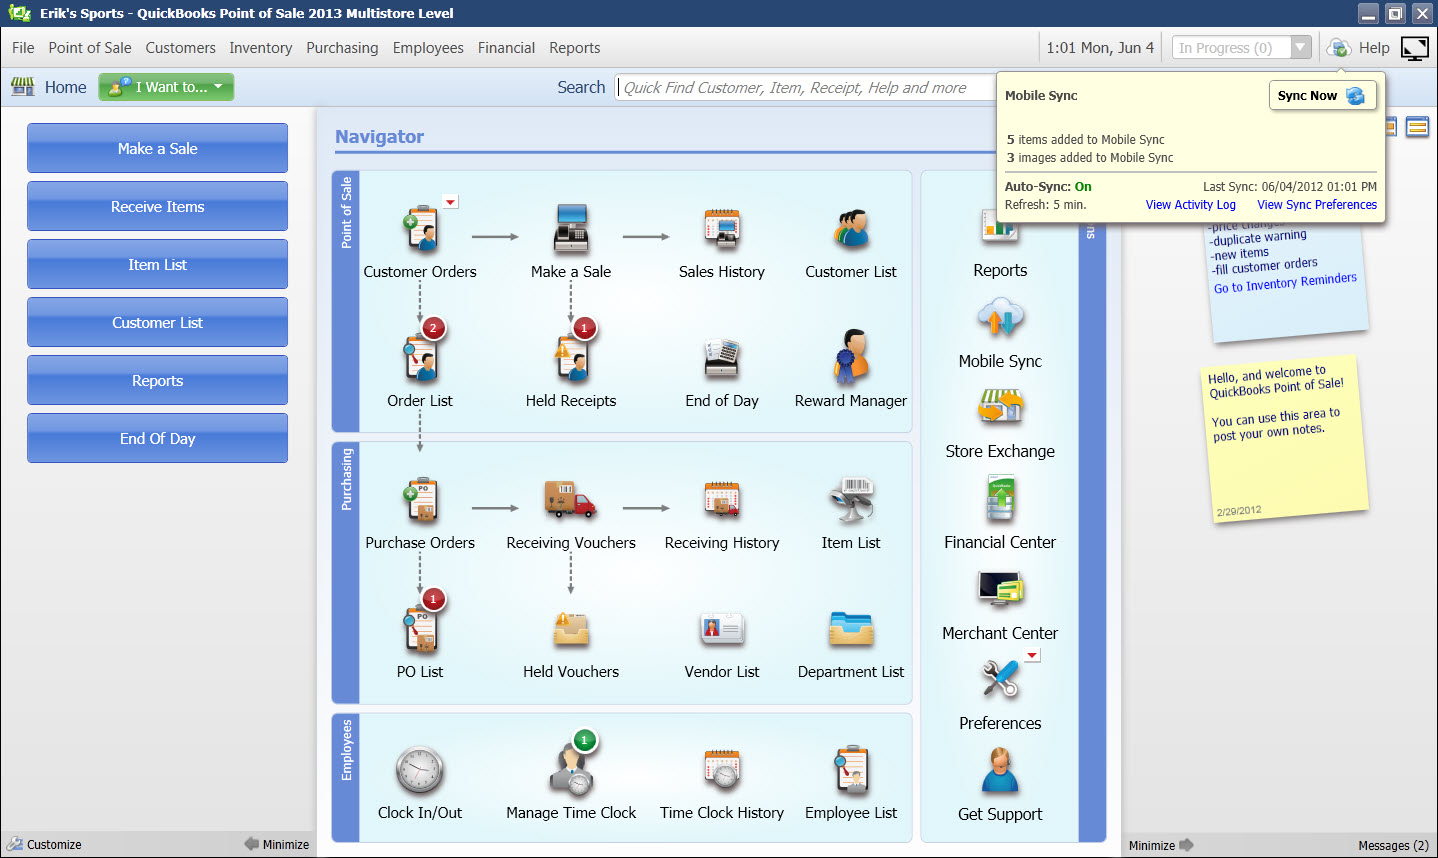This screenshot has width=1438, height=858.
Task: Open the Receiving History icon
Action: (722, 500)
